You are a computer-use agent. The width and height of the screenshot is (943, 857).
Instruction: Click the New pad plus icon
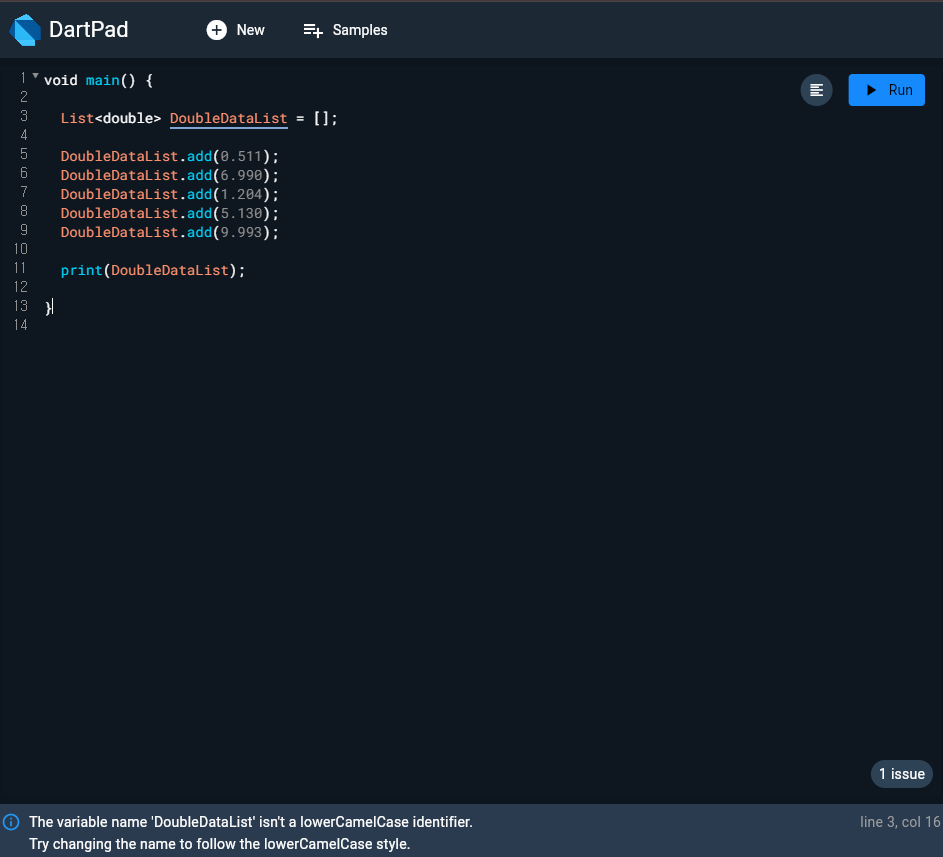pyautogui.click(x=217, y=30)
